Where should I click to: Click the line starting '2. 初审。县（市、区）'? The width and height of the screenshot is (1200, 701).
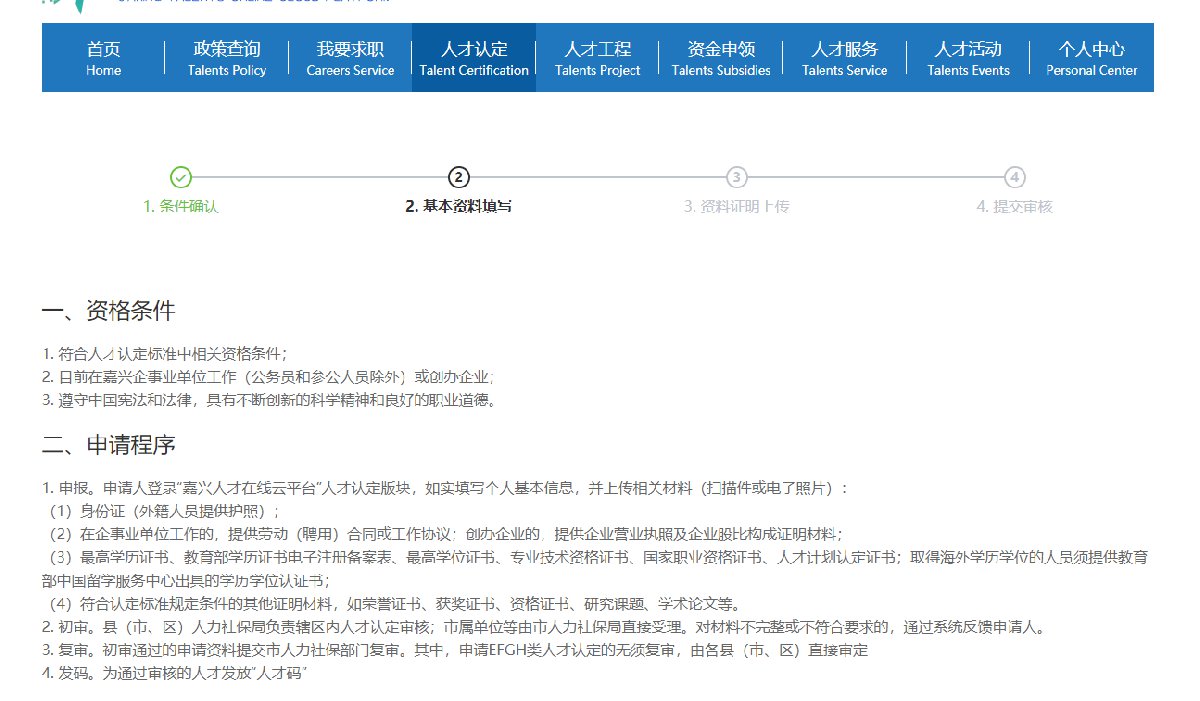(x=545, y=628)
